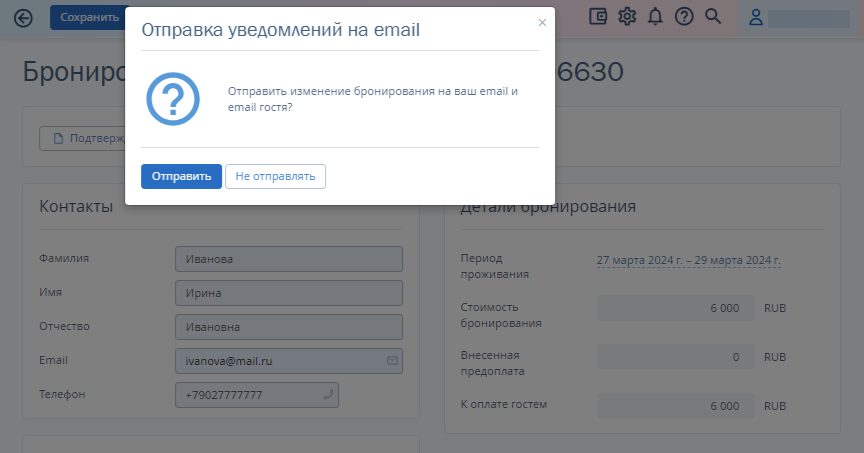Open the stay period dates link

pos(689,260)
